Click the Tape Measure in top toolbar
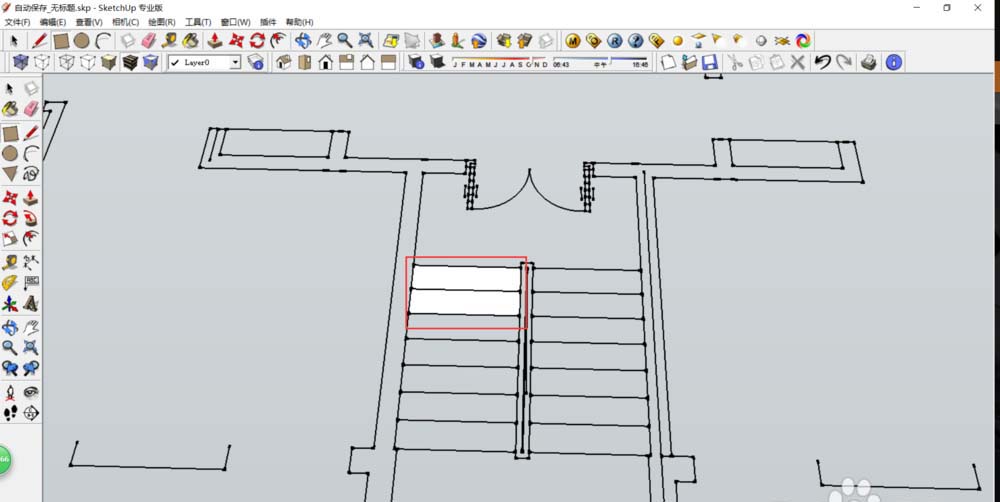The image size is (1000, 502). tap(170, 41)
